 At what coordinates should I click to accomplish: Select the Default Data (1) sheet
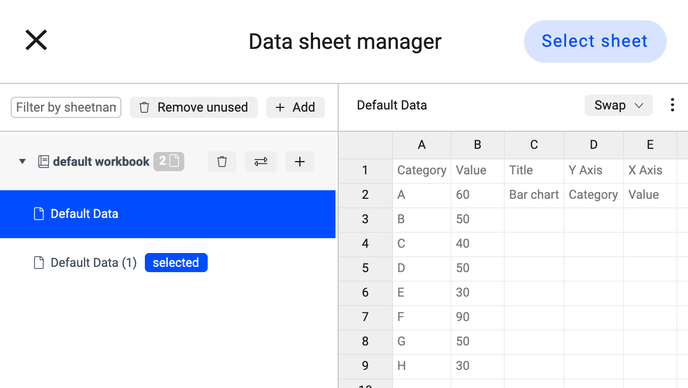coord(93,262)
